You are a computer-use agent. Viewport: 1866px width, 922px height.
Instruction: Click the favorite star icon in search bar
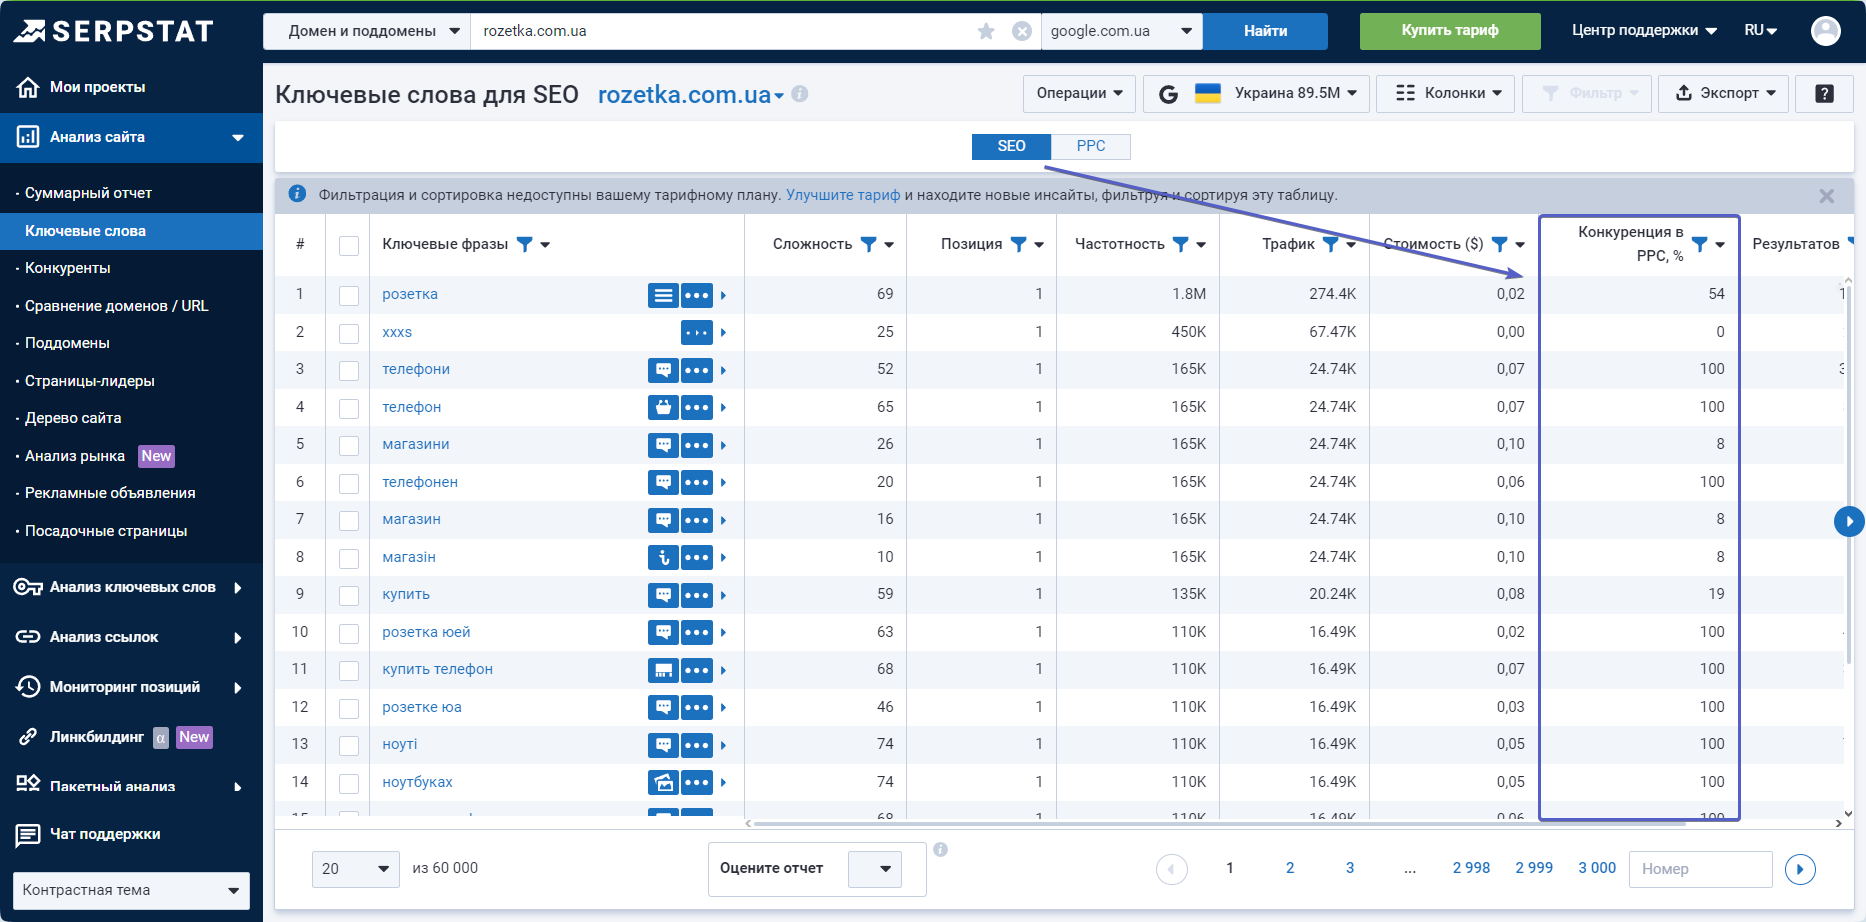point(986,31)
